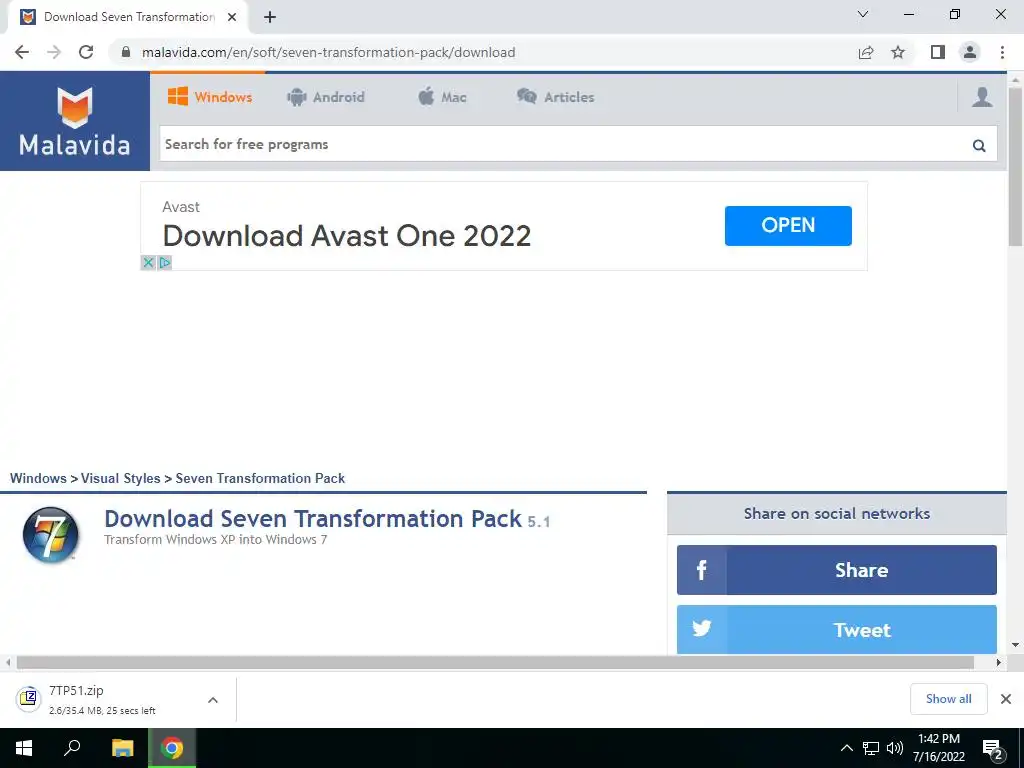Open the tab search chevron
The height and width of the screenshot is (768, 1024).
point(863,14)
